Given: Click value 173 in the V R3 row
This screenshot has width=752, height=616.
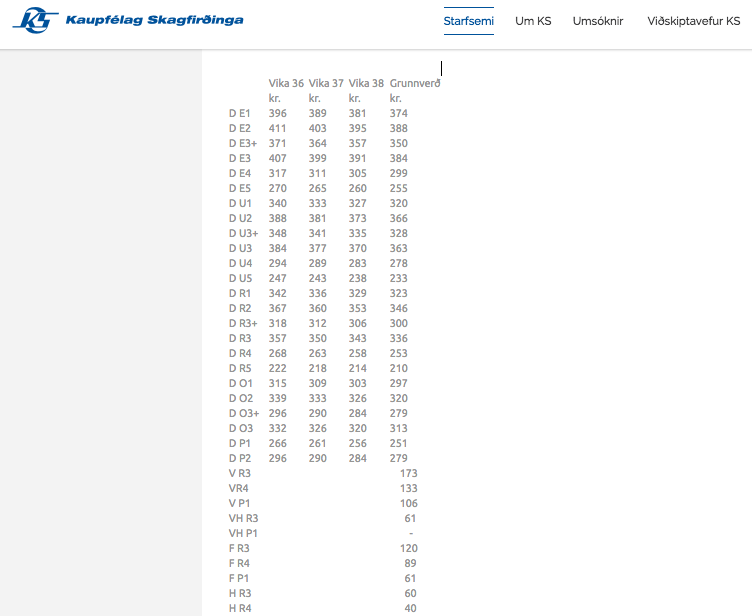Looking at the screenshot, I should tap(408, 473).
